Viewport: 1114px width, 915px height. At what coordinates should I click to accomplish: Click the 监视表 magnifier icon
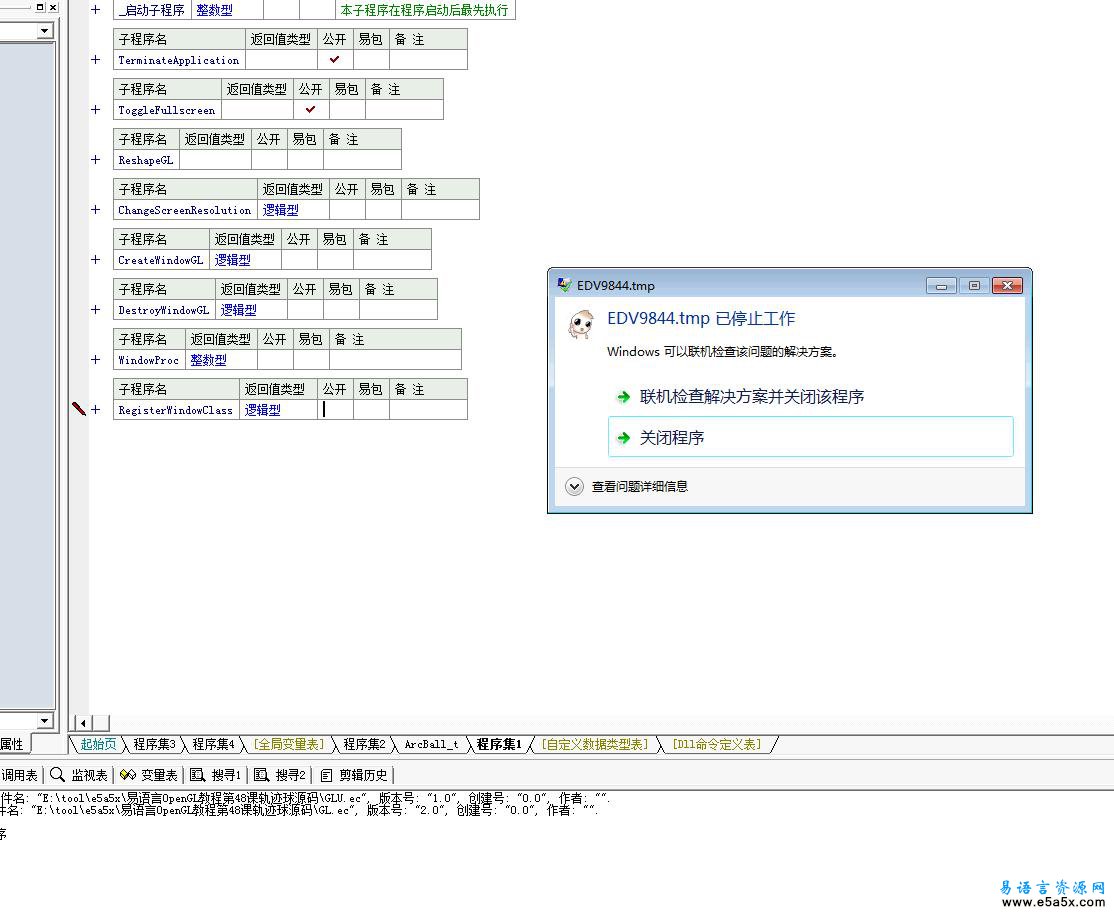tap(58, 775)
